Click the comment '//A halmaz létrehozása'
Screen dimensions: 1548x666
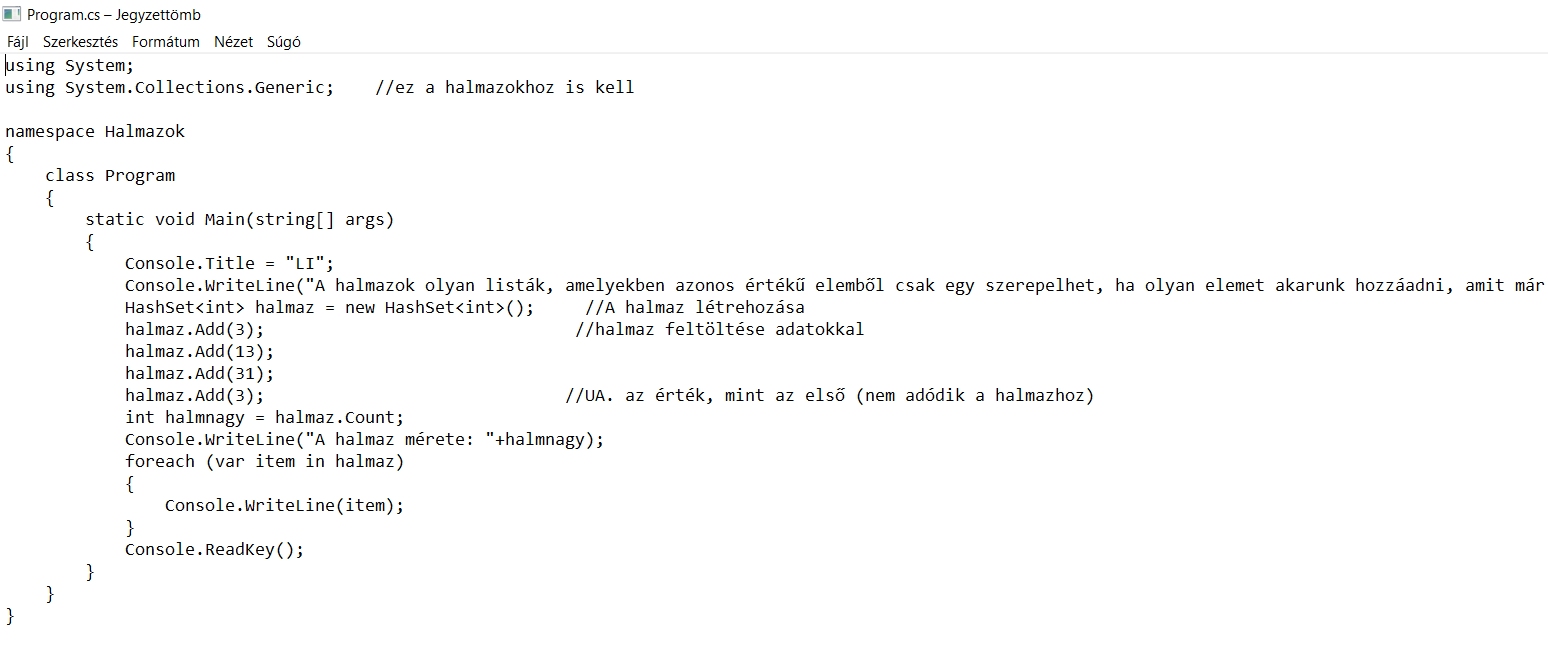pyautogui.click(x=695, y=308)
